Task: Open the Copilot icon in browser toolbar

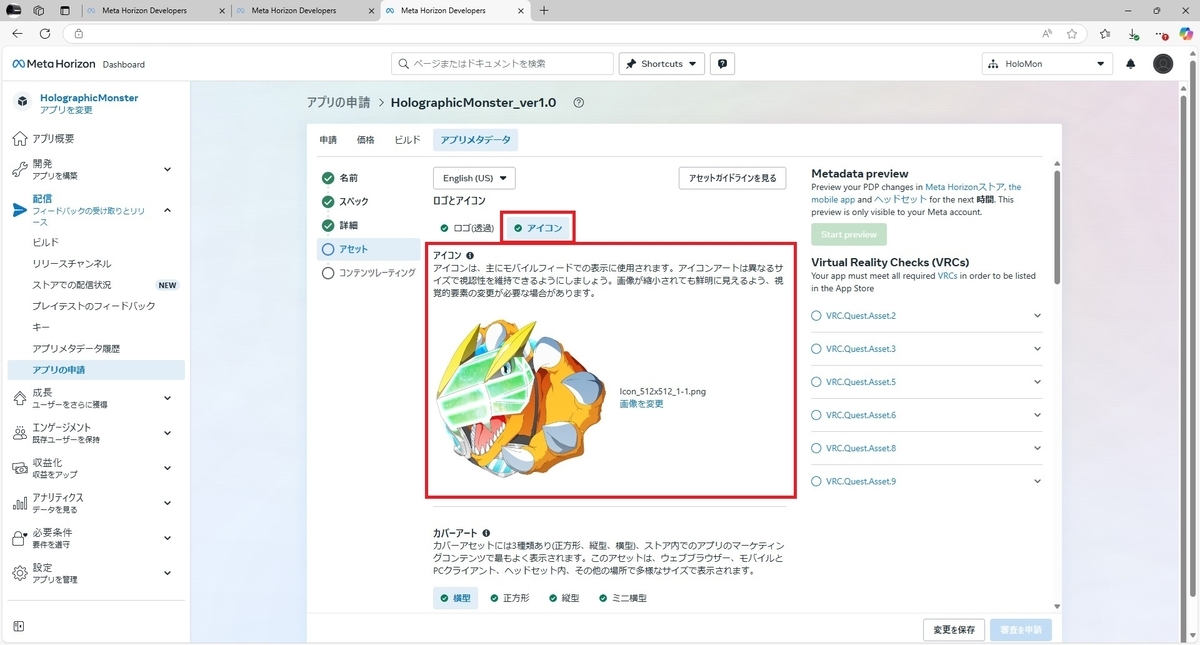Action: click(x=1186, y=33)
